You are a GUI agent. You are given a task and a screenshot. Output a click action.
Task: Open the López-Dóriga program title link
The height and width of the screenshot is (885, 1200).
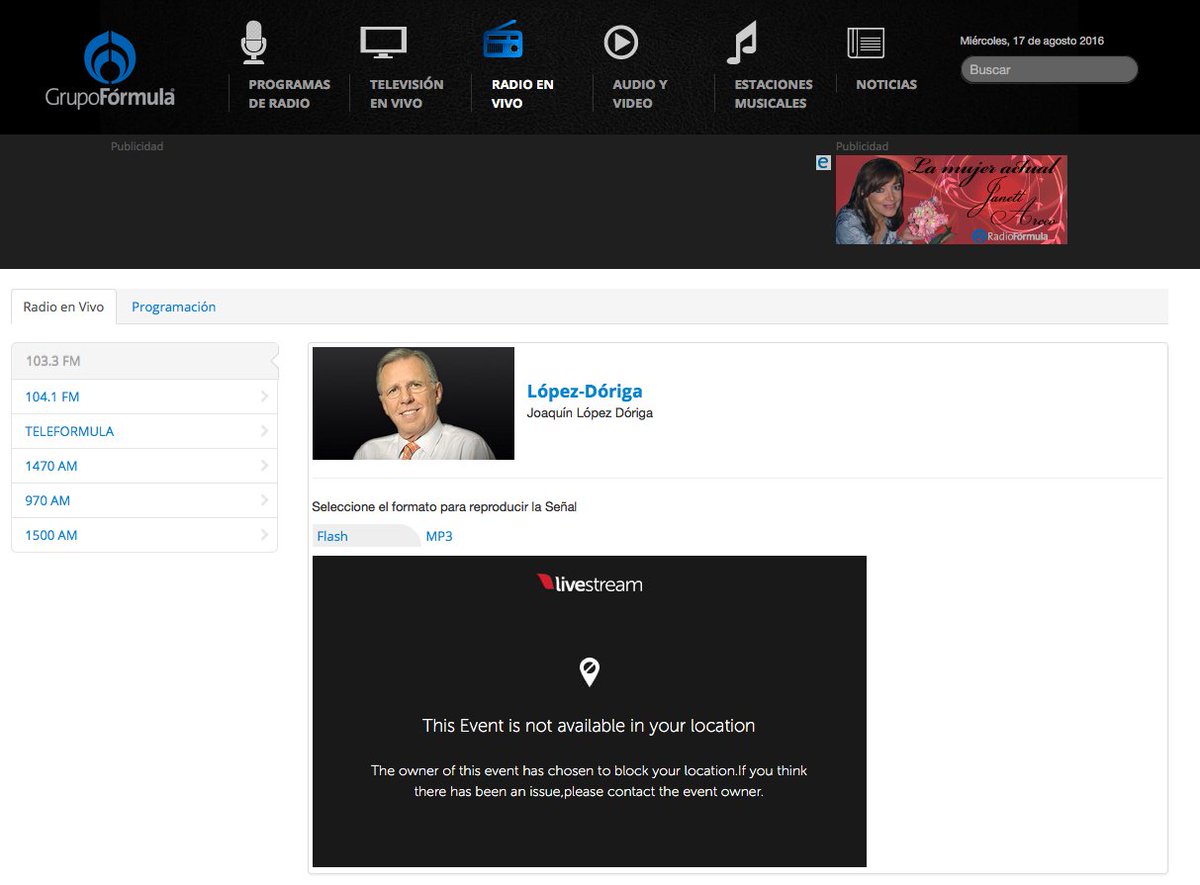[585, 391]
